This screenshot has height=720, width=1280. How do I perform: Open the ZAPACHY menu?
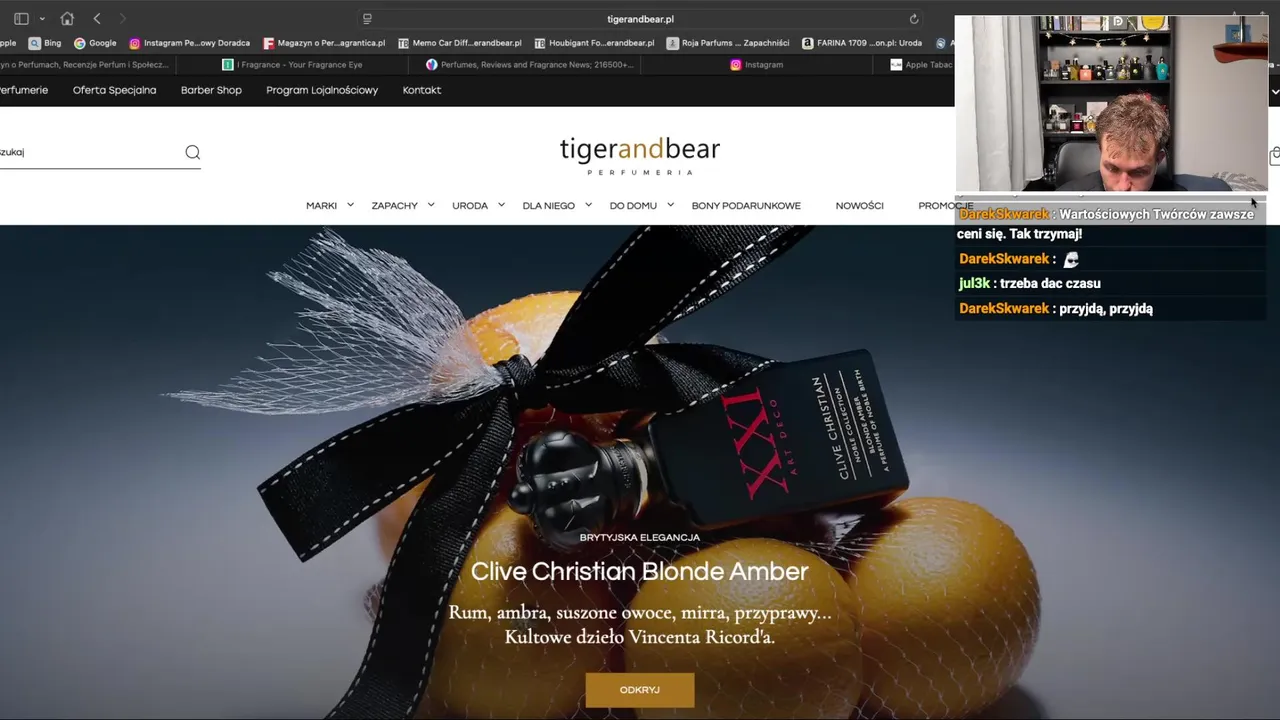click(x=394, y=206)
